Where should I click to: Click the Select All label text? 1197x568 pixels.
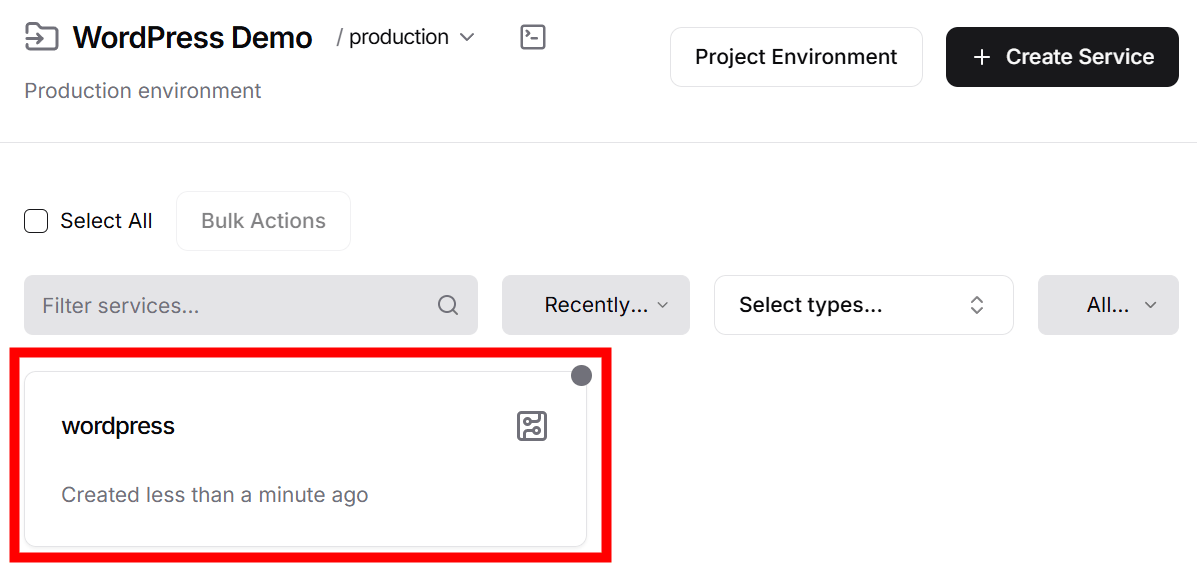106,221
